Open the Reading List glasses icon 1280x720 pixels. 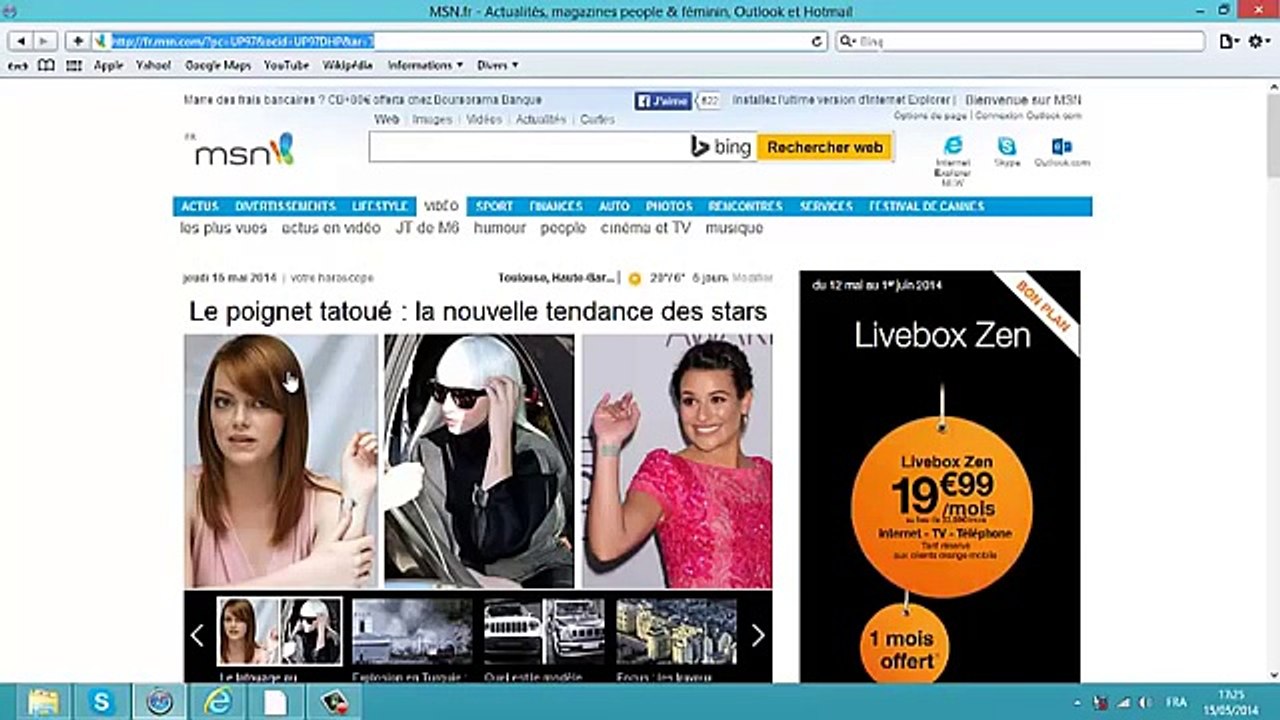pyautogui.click(x=18, y=65)
